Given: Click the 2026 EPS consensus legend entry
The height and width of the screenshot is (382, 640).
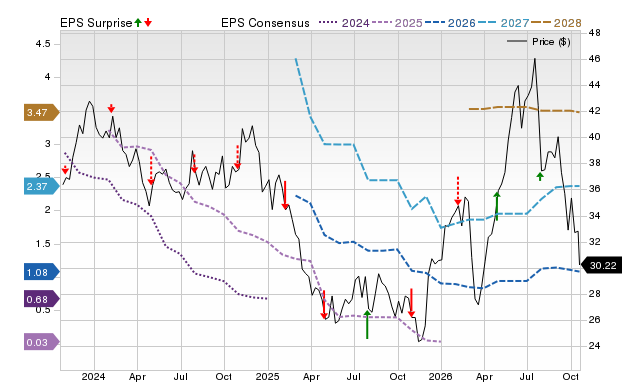Looking at the screenshot, I should tap(450, 23).
